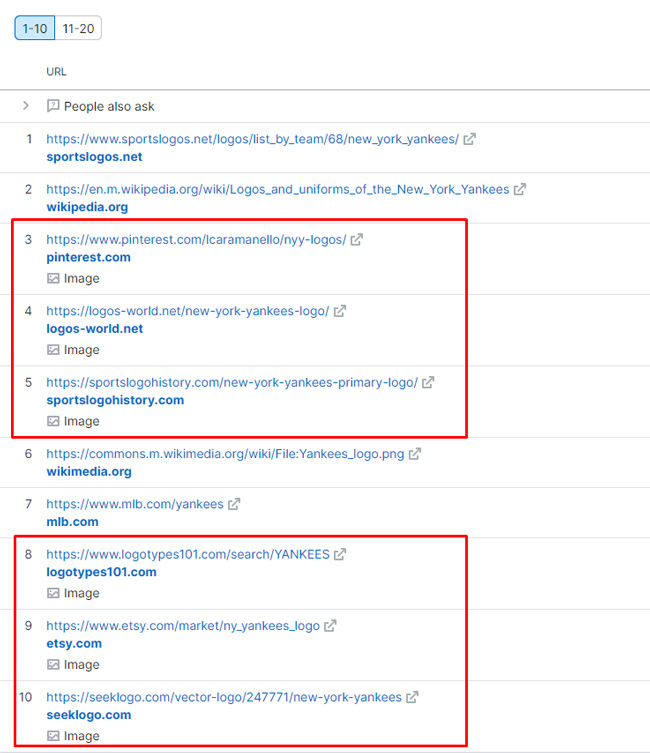
Task: Click the Image label under etsy.com
Action: click(82, 665)
